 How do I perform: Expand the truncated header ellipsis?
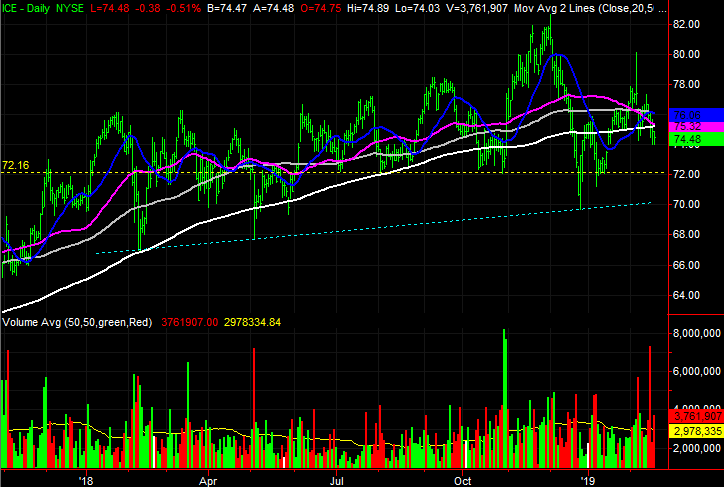pos(662,9)
